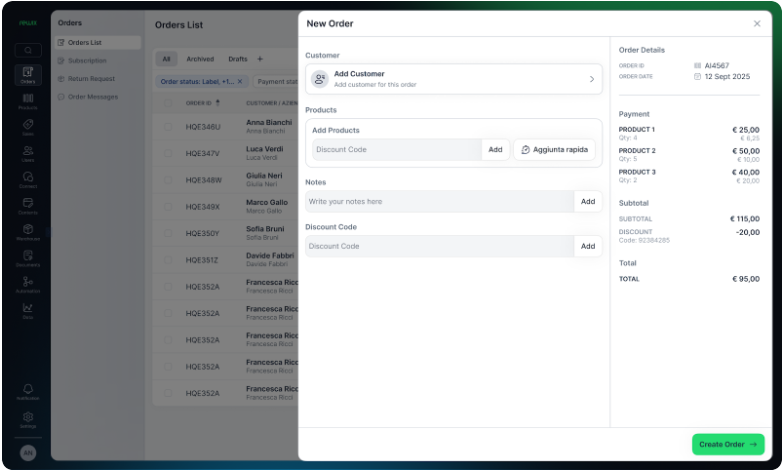
Task: Remove the Order status filter chip
Action: 240,82
